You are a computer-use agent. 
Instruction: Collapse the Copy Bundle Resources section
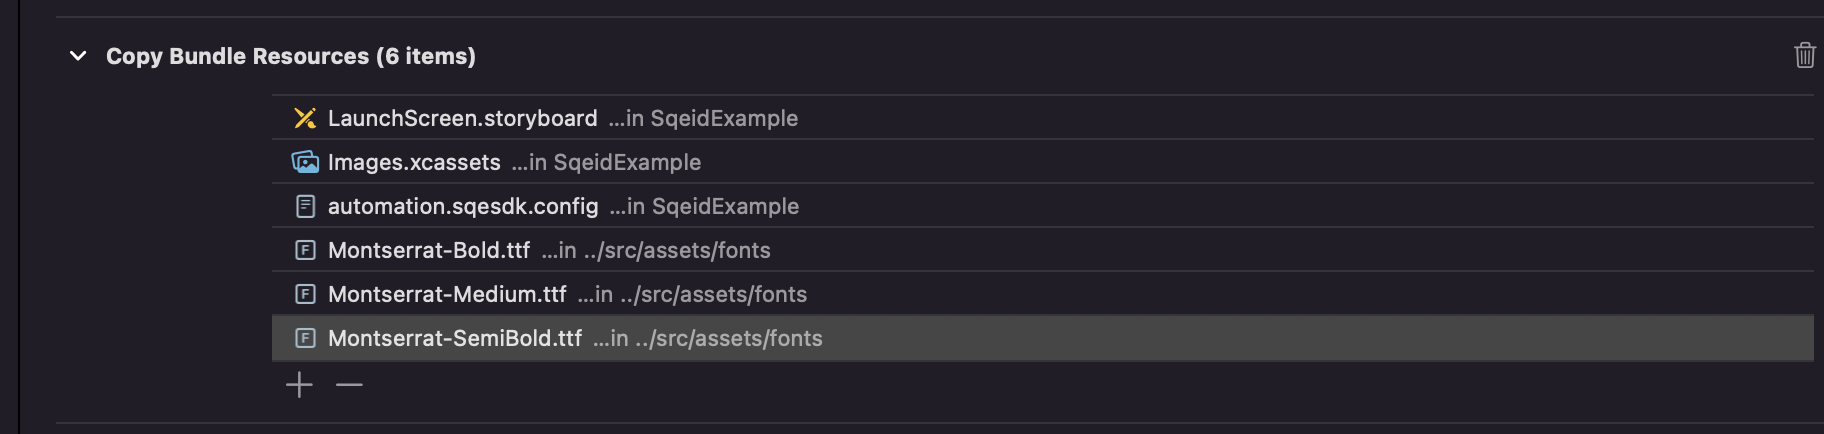click(x=78, y=56)
